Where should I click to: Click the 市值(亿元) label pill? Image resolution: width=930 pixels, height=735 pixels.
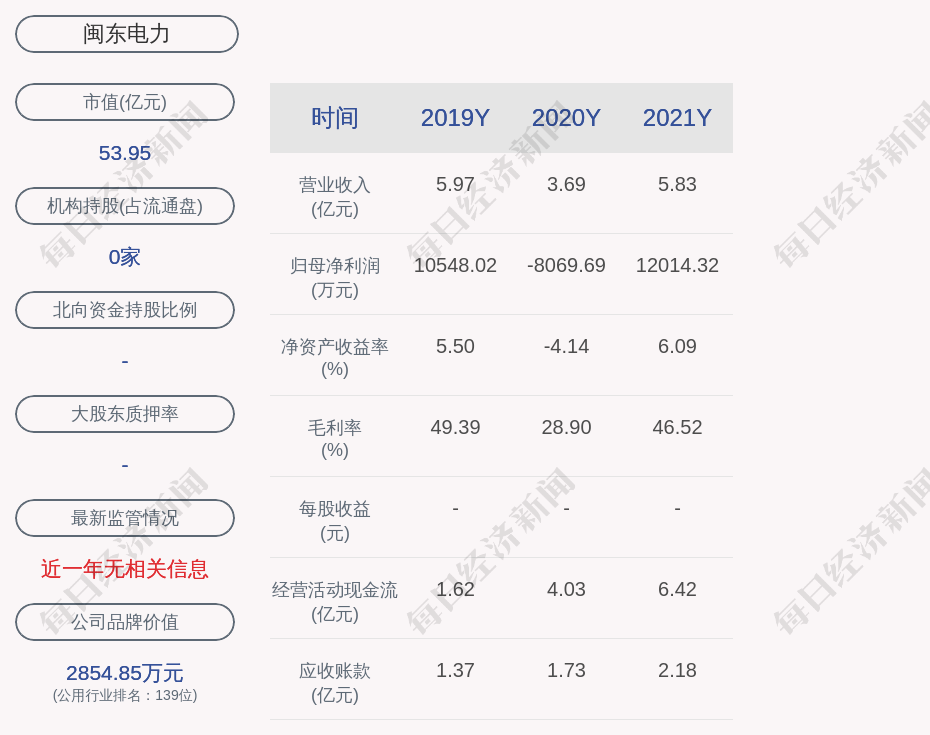click(125, 102)
